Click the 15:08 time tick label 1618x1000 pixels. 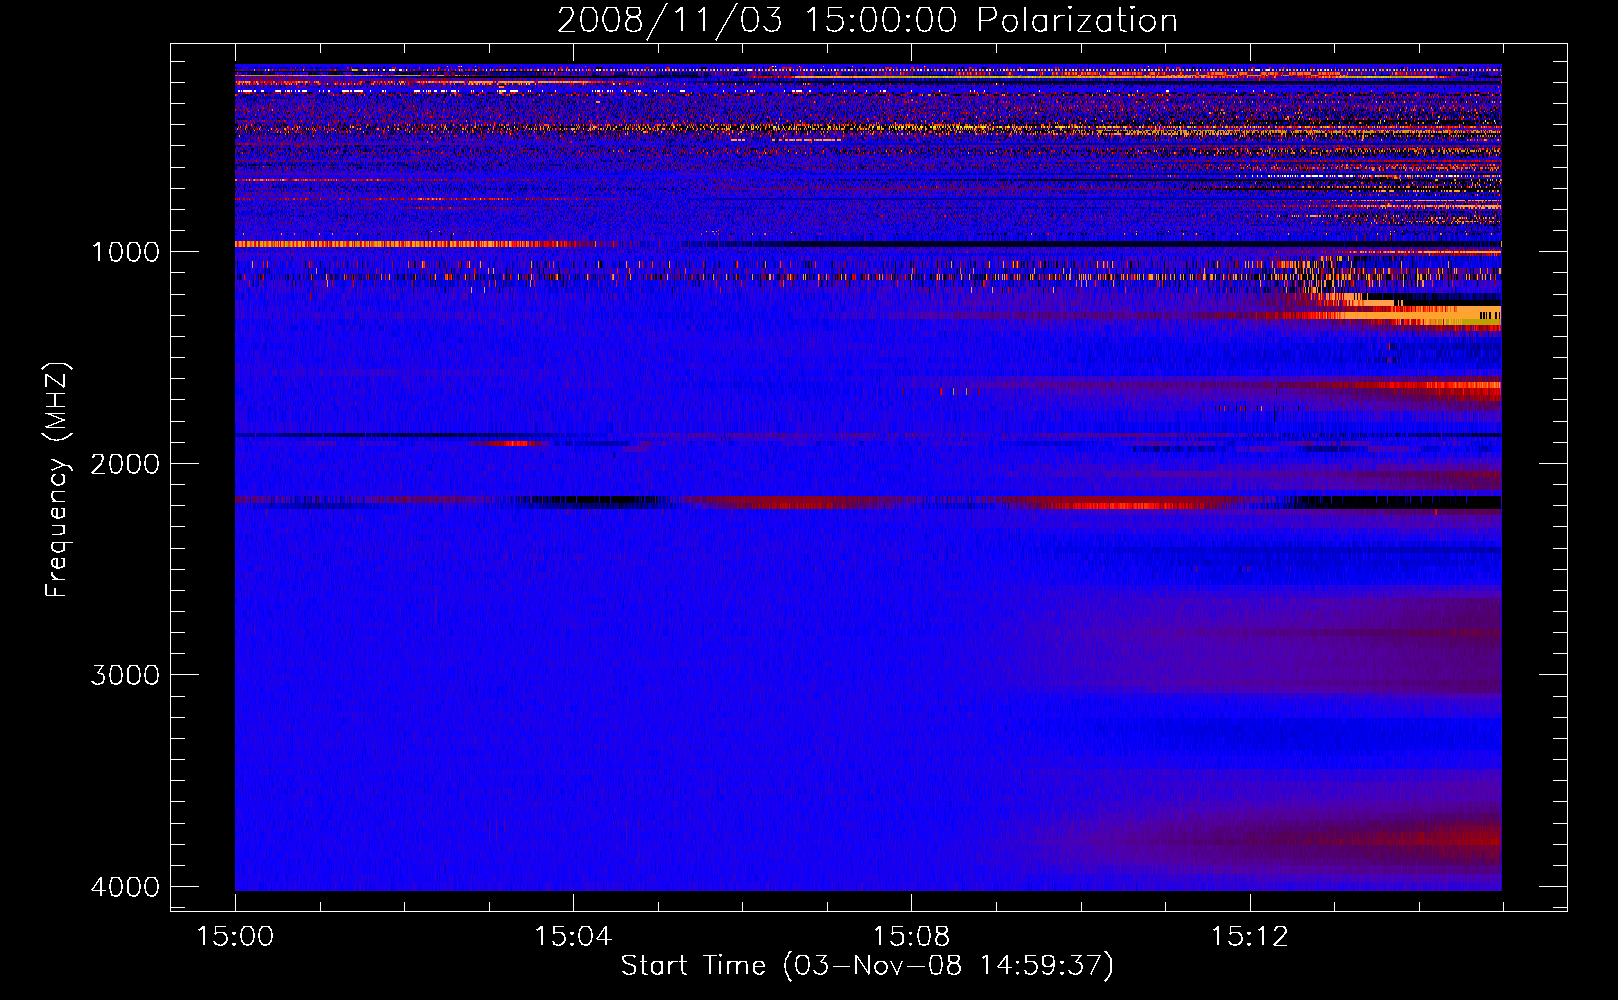pyautogui.click(x=911, y=937)
